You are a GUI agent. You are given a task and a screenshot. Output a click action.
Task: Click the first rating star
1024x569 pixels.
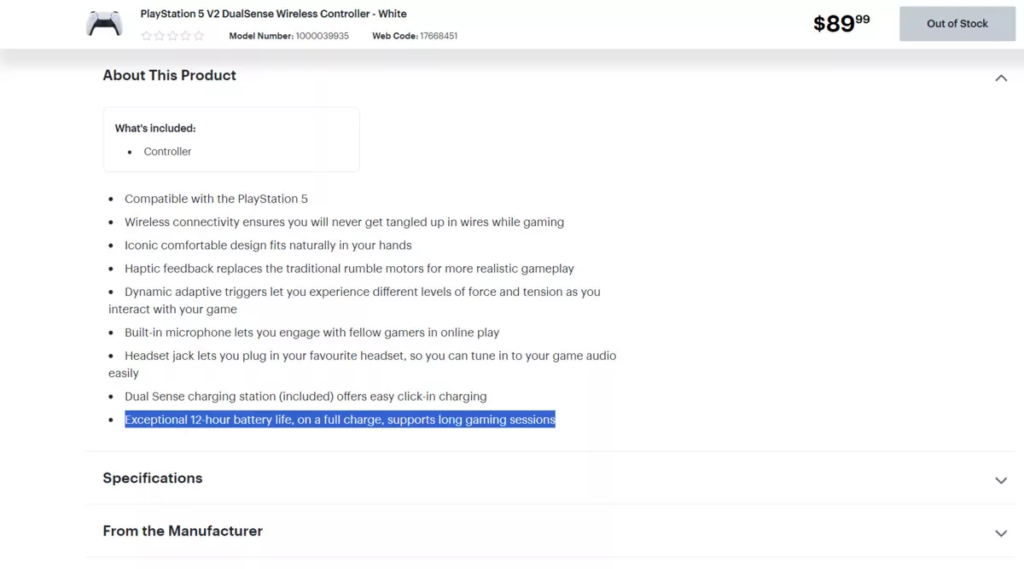[x=146, y=36]
